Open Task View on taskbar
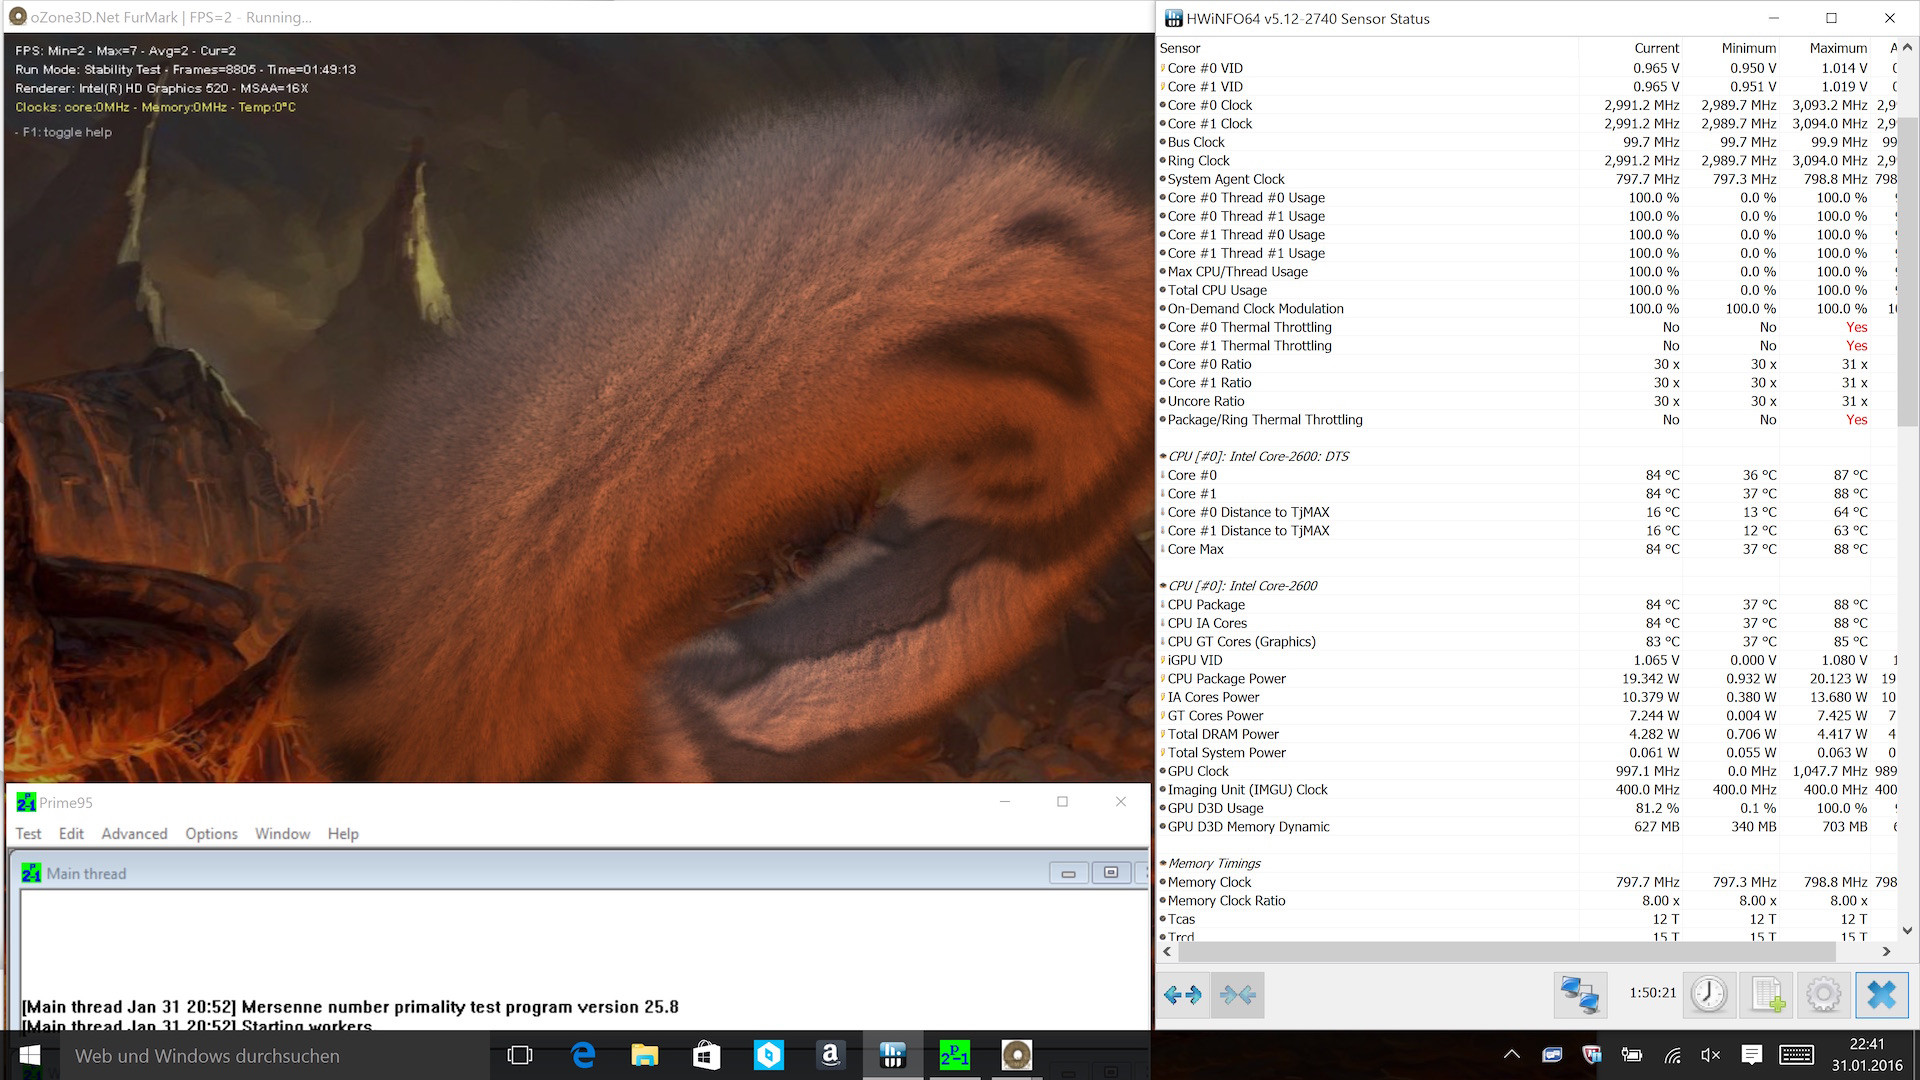The width and height of the screenshot is (1920, 1080). click(x=520, y=1055)
